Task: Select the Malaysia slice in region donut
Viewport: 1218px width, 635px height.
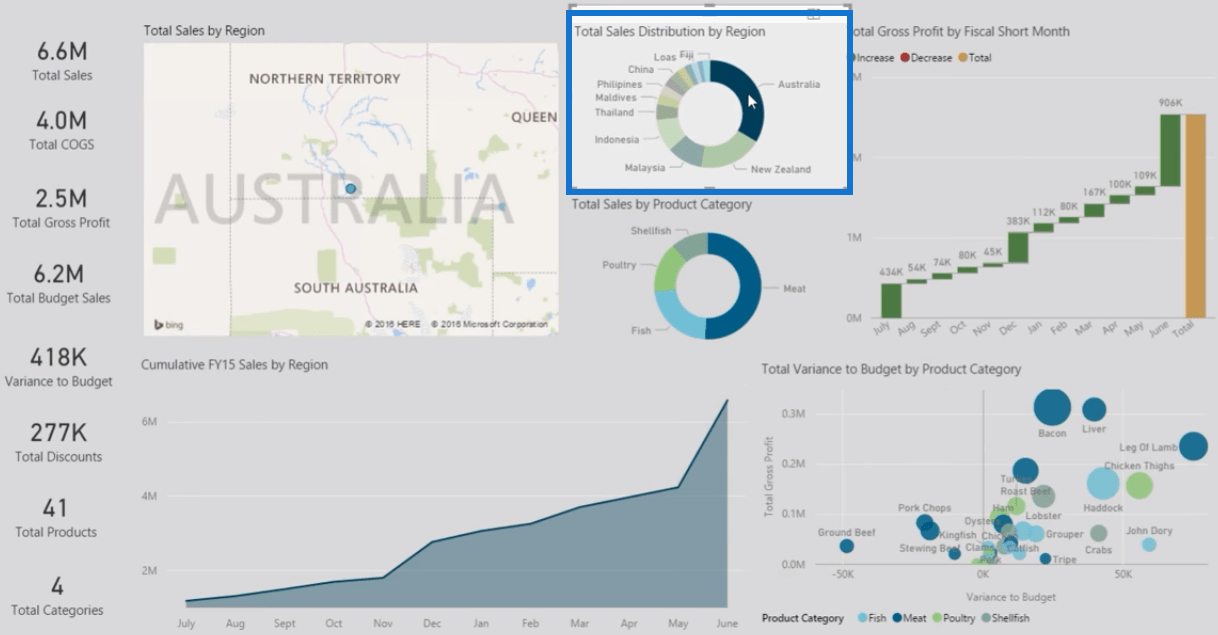Action: pyautogui.click(x=687, y=152)
